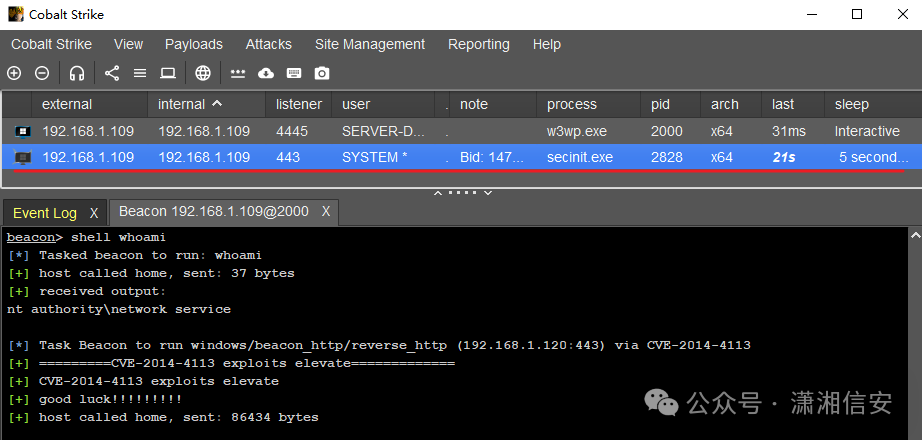The width and height of the screenshot is (922, 440).
Task: Open the Cobalt Strike menu
Action: coord(52,44)
